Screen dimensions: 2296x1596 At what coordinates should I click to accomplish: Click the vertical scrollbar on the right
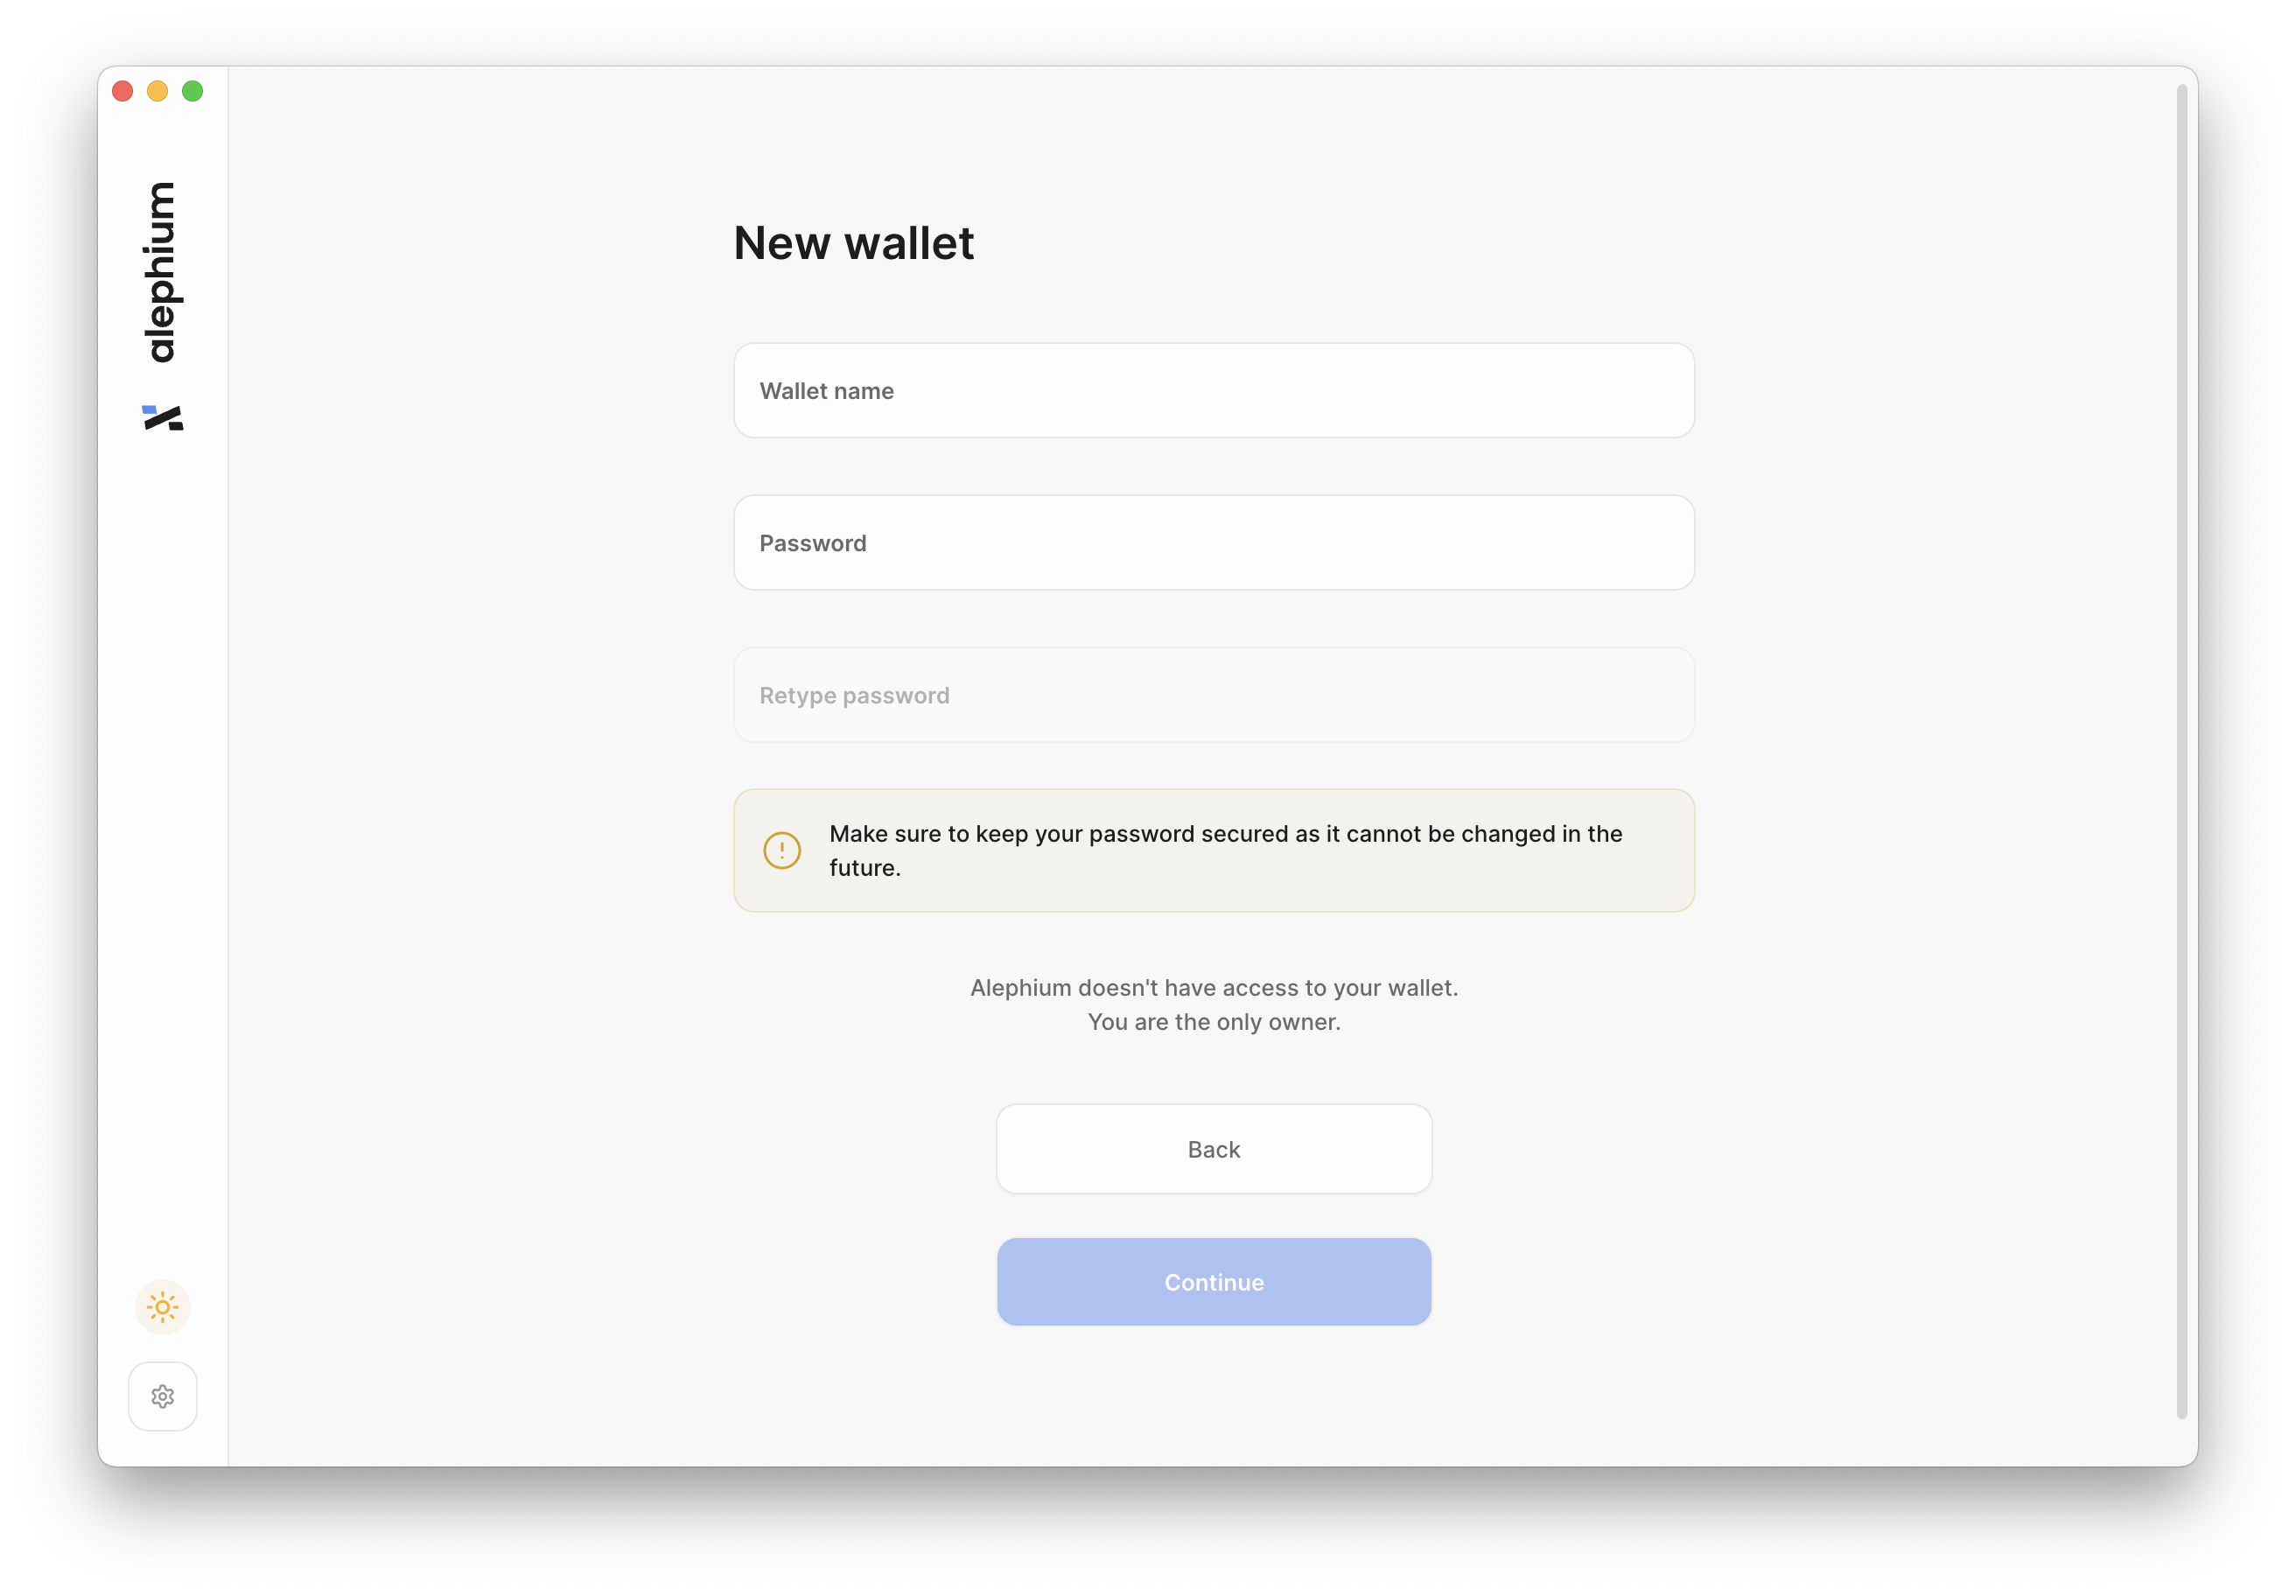pyautogui.click(x=2182, y=751)
